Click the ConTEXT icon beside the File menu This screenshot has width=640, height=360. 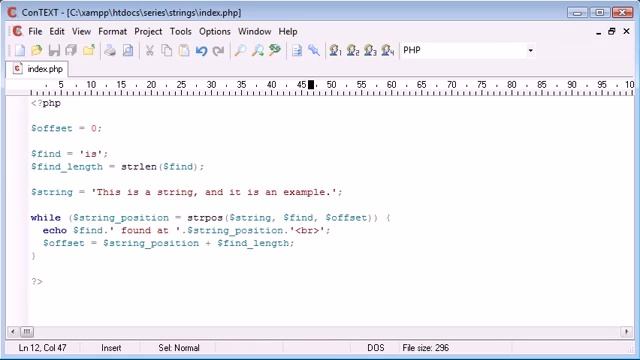click(17, 31)
